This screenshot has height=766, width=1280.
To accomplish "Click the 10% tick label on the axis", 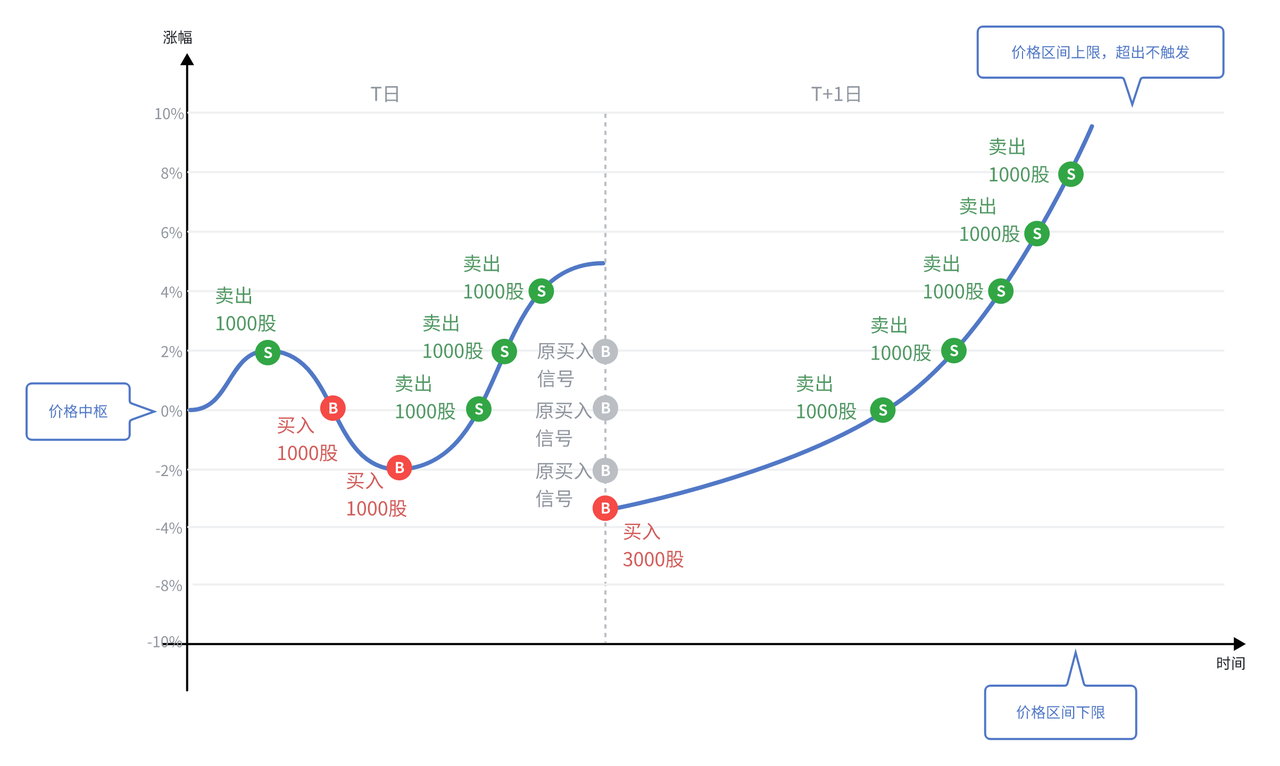I will pos(168,114).
